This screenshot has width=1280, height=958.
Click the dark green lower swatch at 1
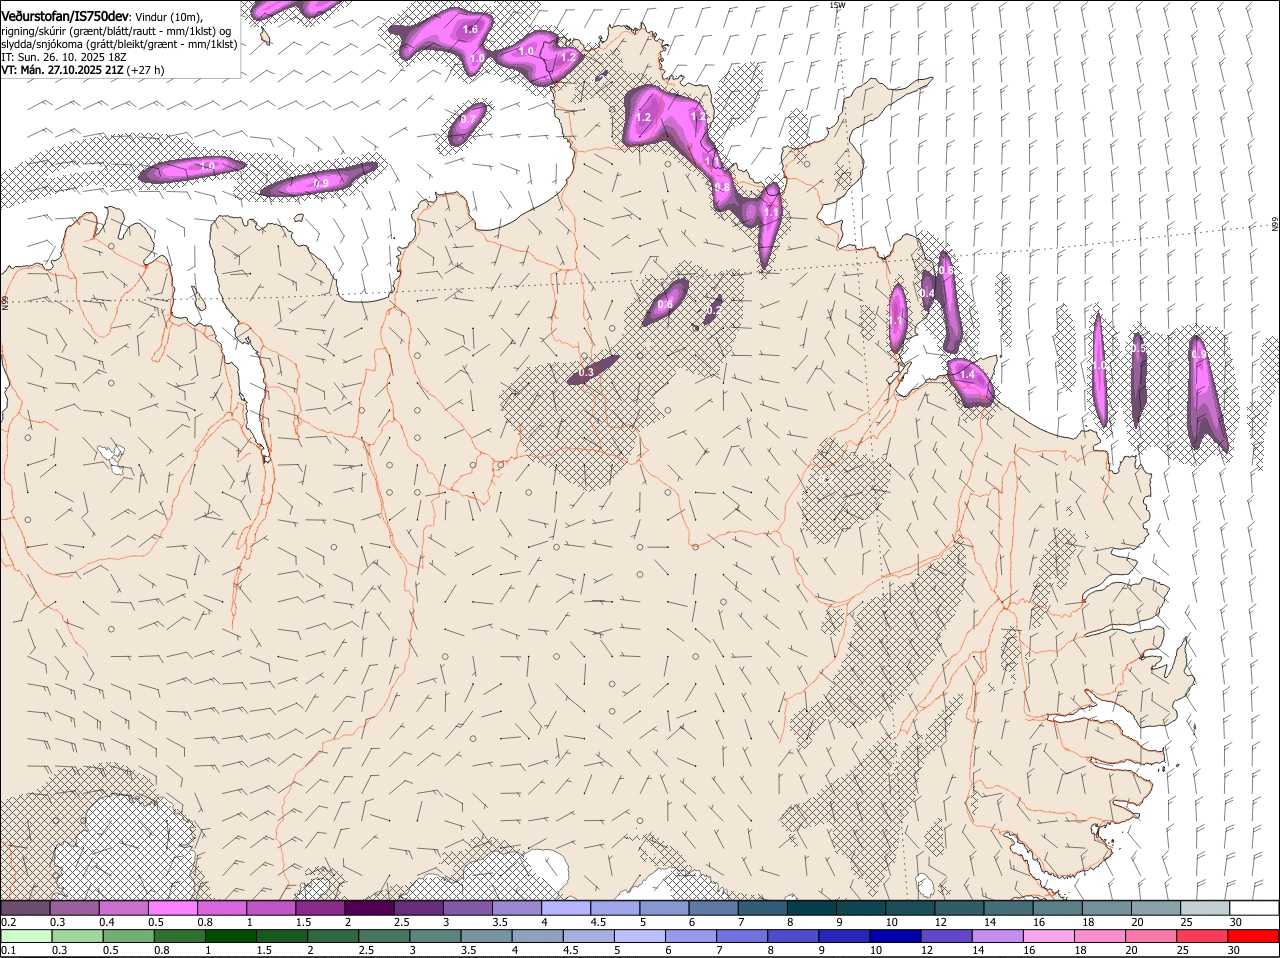click(x=231, y=937)
